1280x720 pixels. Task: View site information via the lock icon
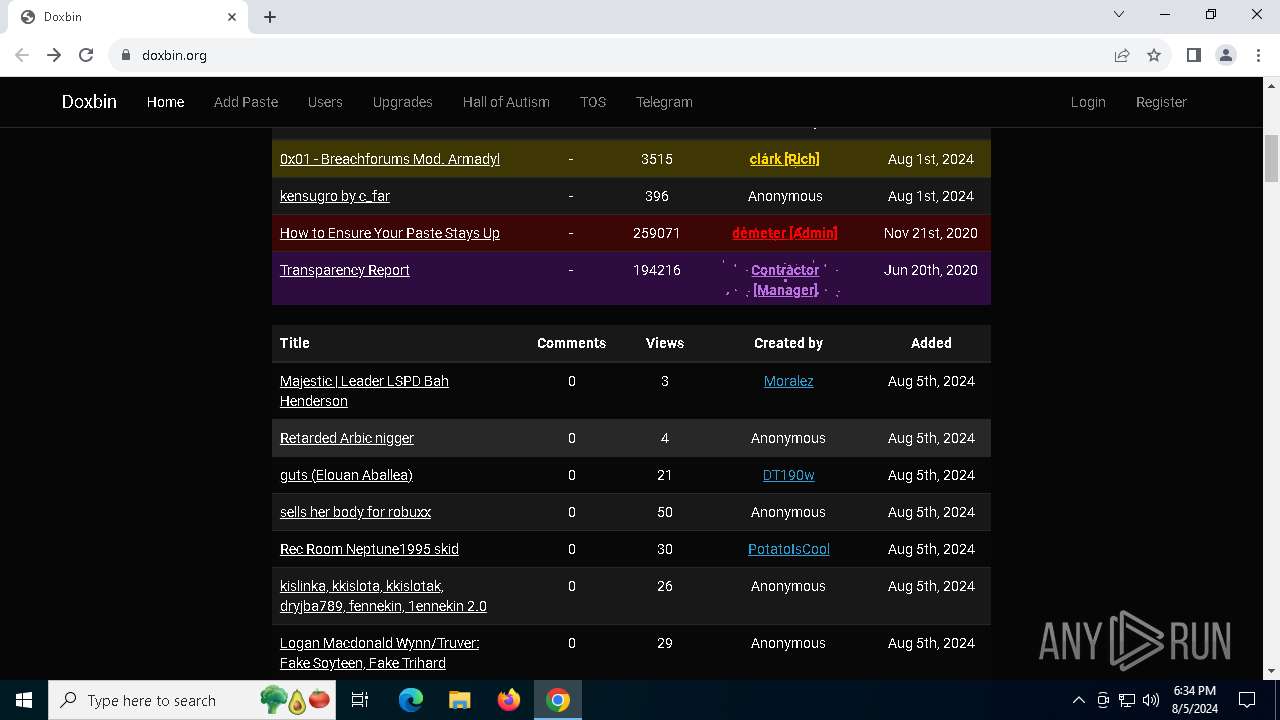126,55
